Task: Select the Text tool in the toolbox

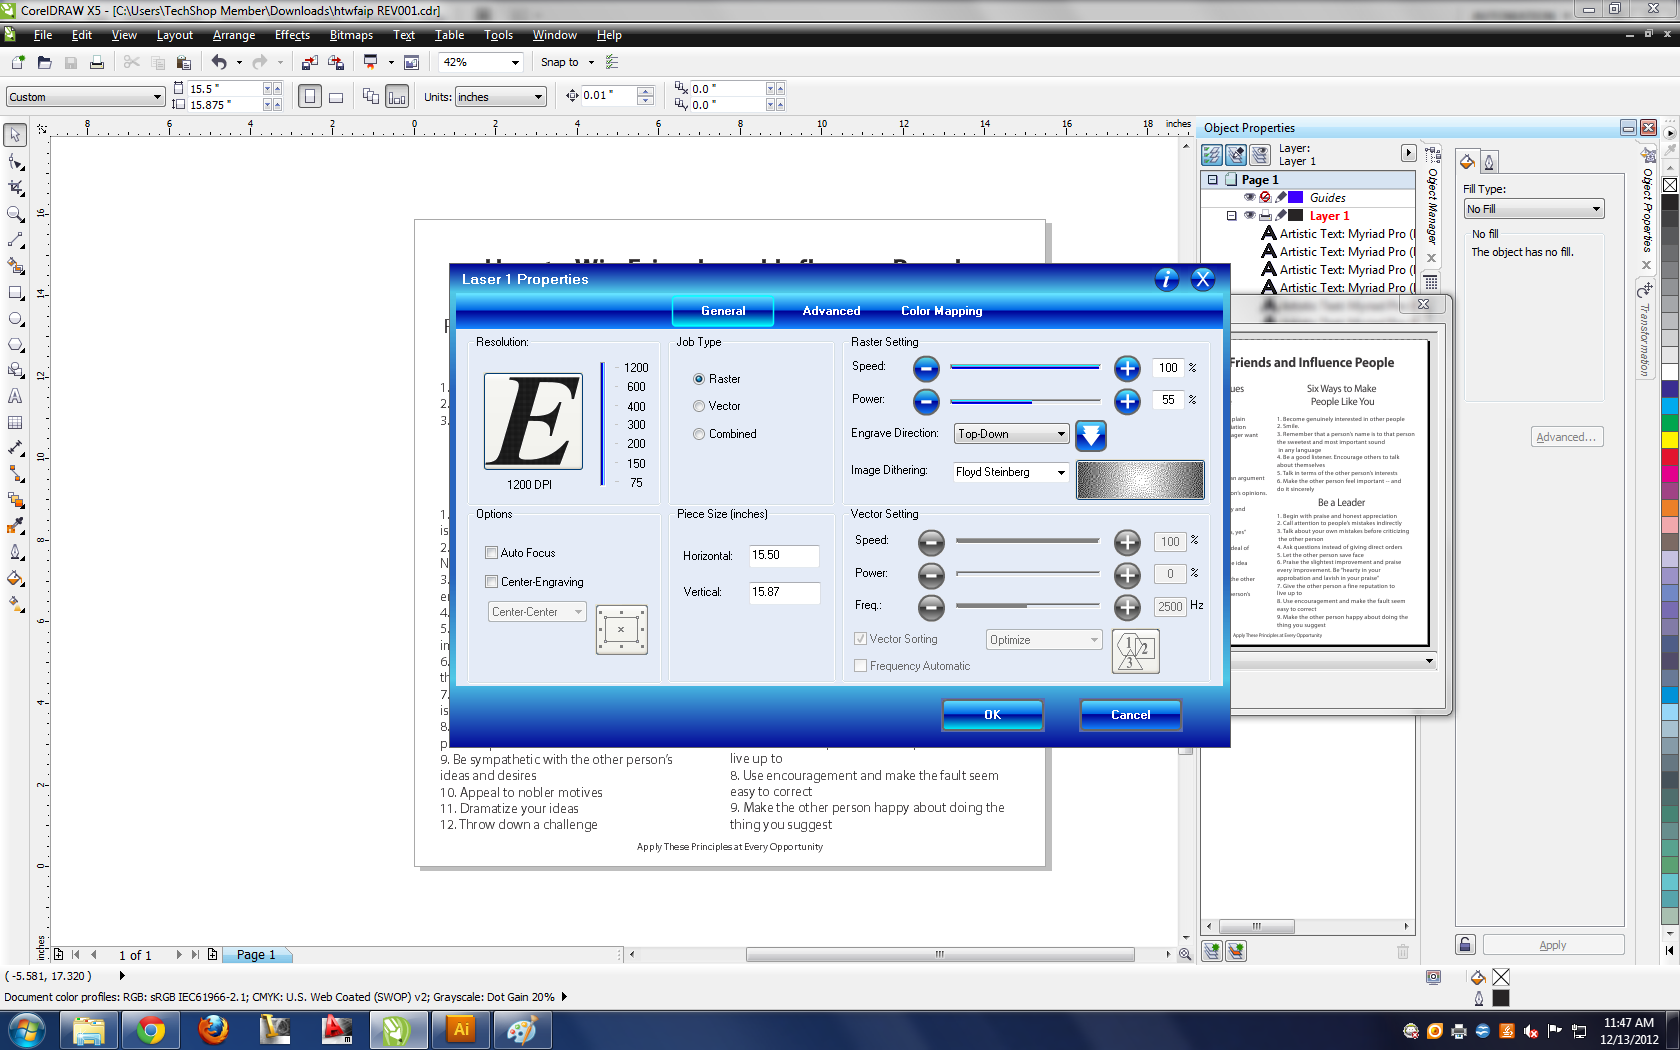Action: point(15,396)
